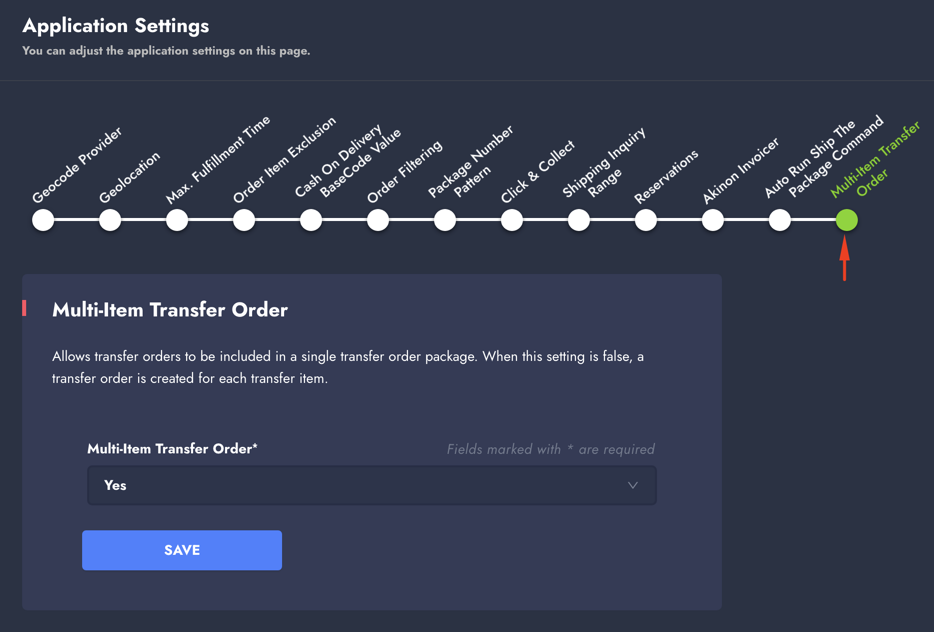Choose the Click & Collect step circle
This screenshot has height=632, width=934.
click(x=512, y=220)
